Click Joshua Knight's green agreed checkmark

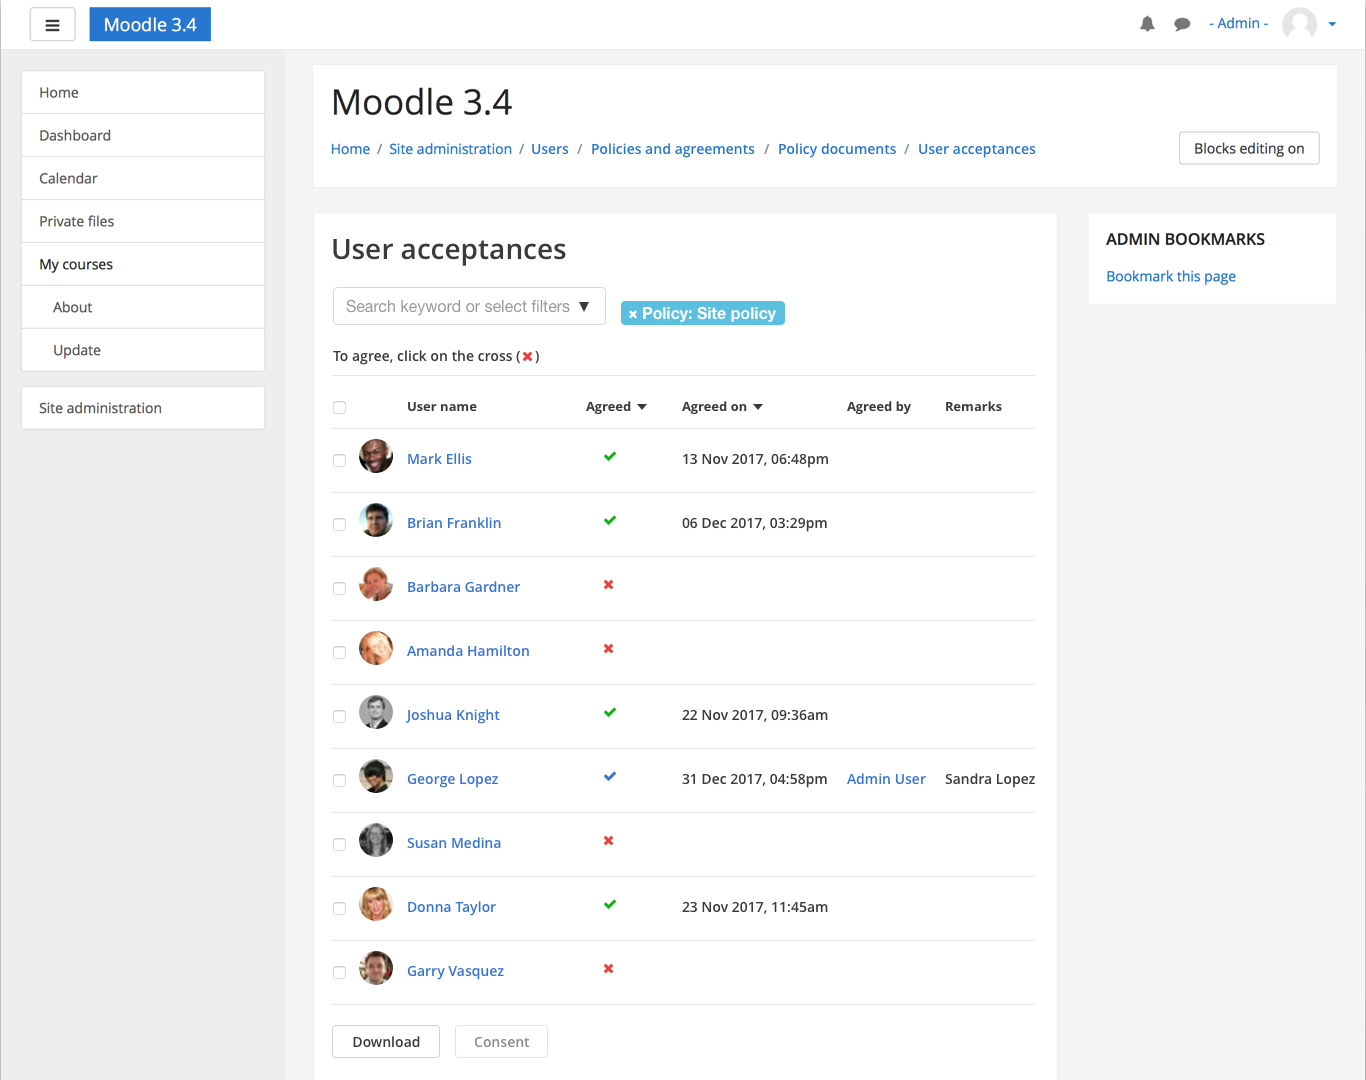[x=610, y=713]
